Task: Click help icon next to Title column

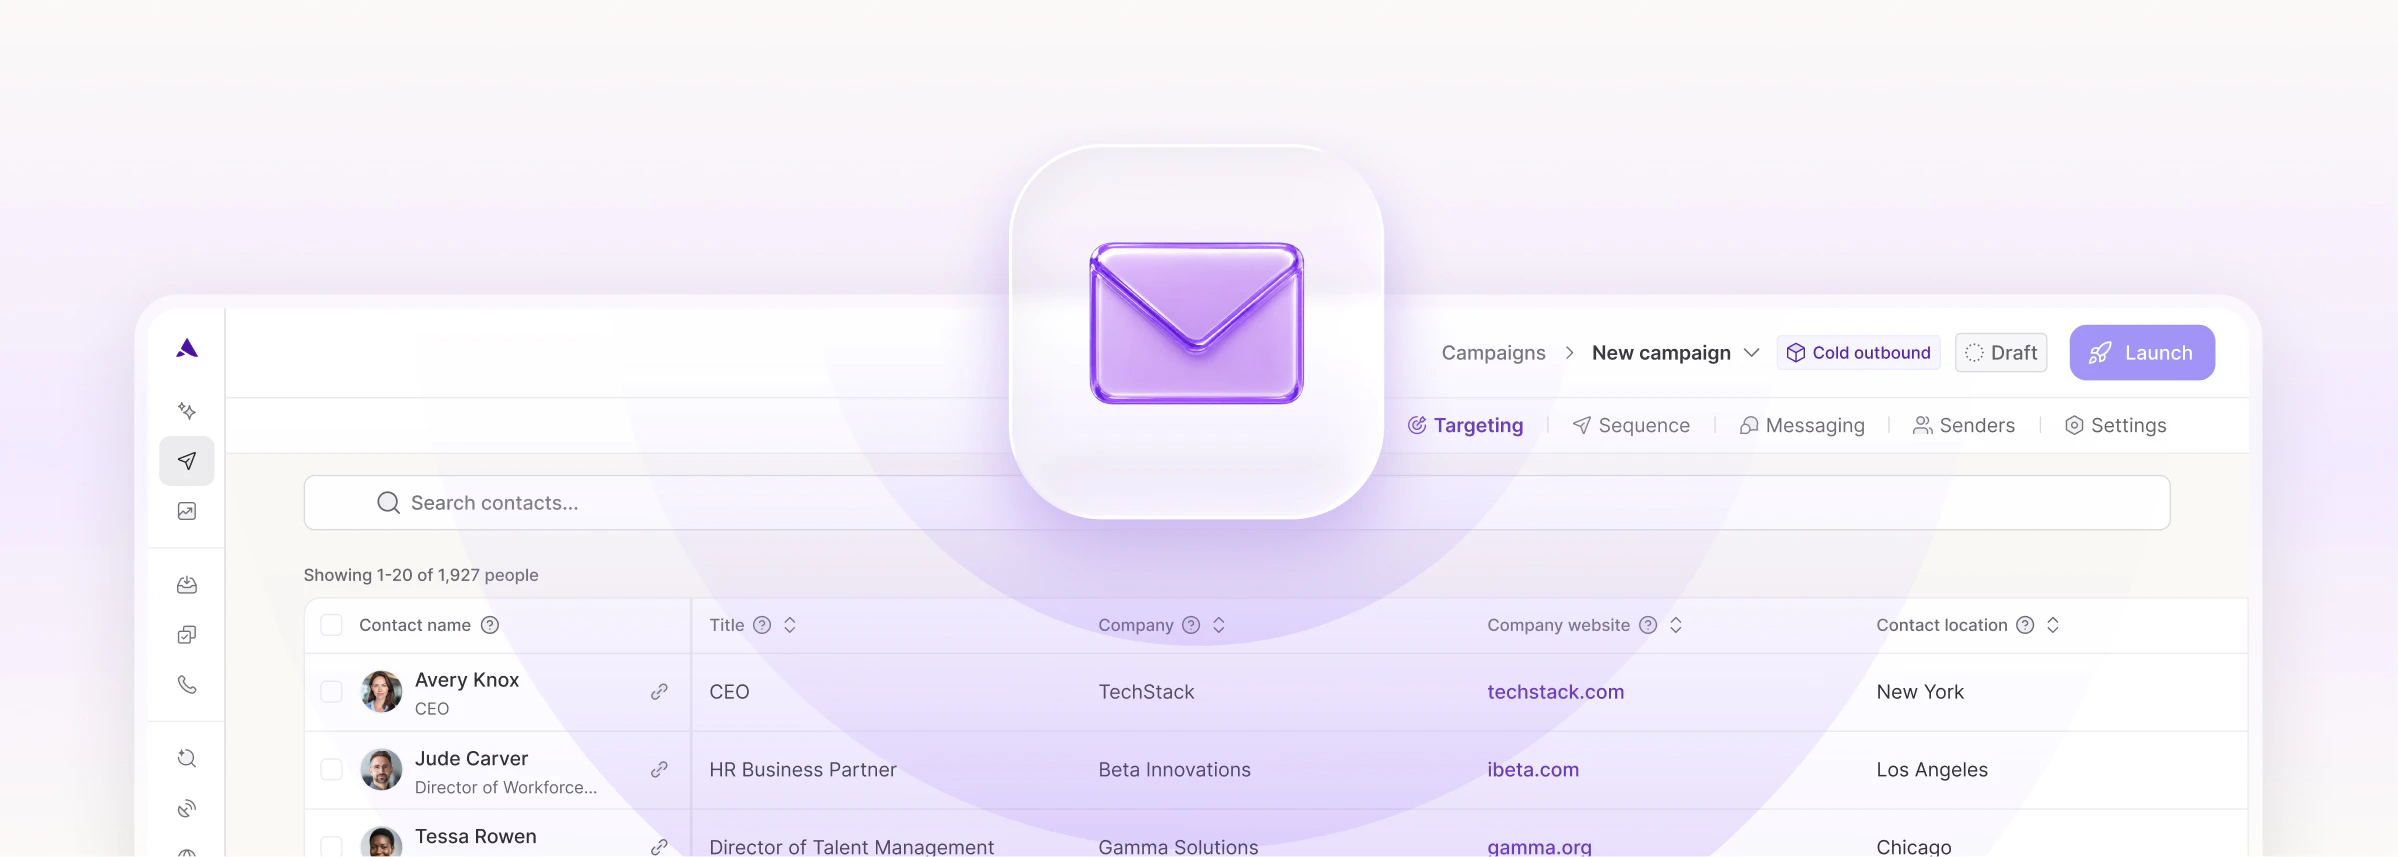Action: 762,625
